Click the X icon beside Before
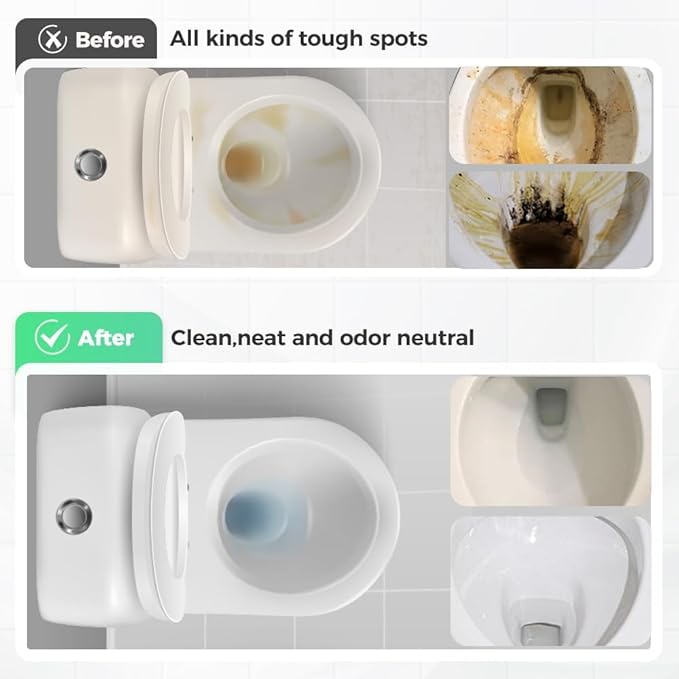 pos(52,39)
